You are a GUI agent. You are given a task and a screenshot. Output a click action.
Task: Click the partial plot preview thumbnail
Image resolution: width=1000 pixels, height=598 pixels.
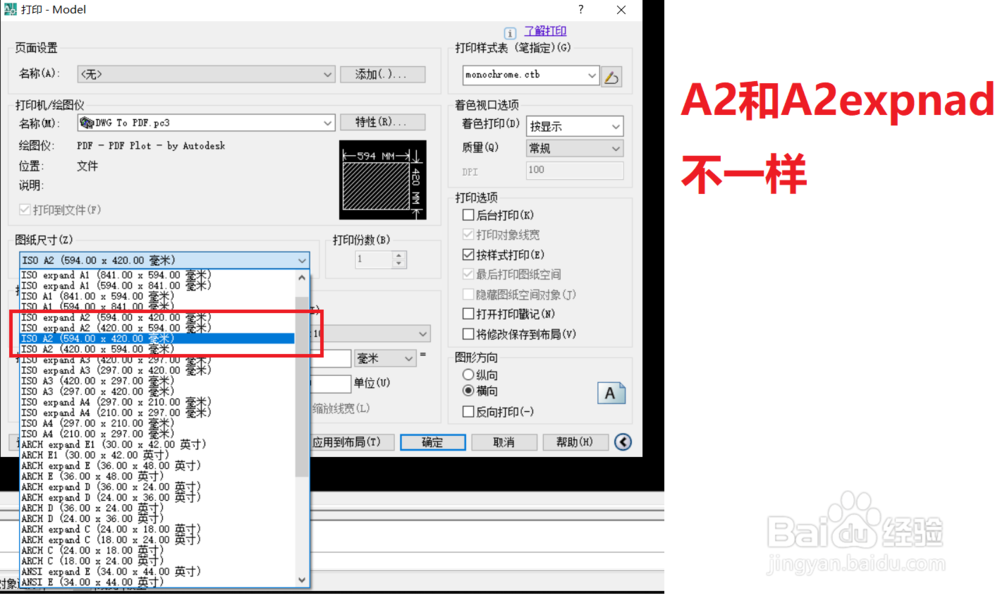(x=383, y=180)
